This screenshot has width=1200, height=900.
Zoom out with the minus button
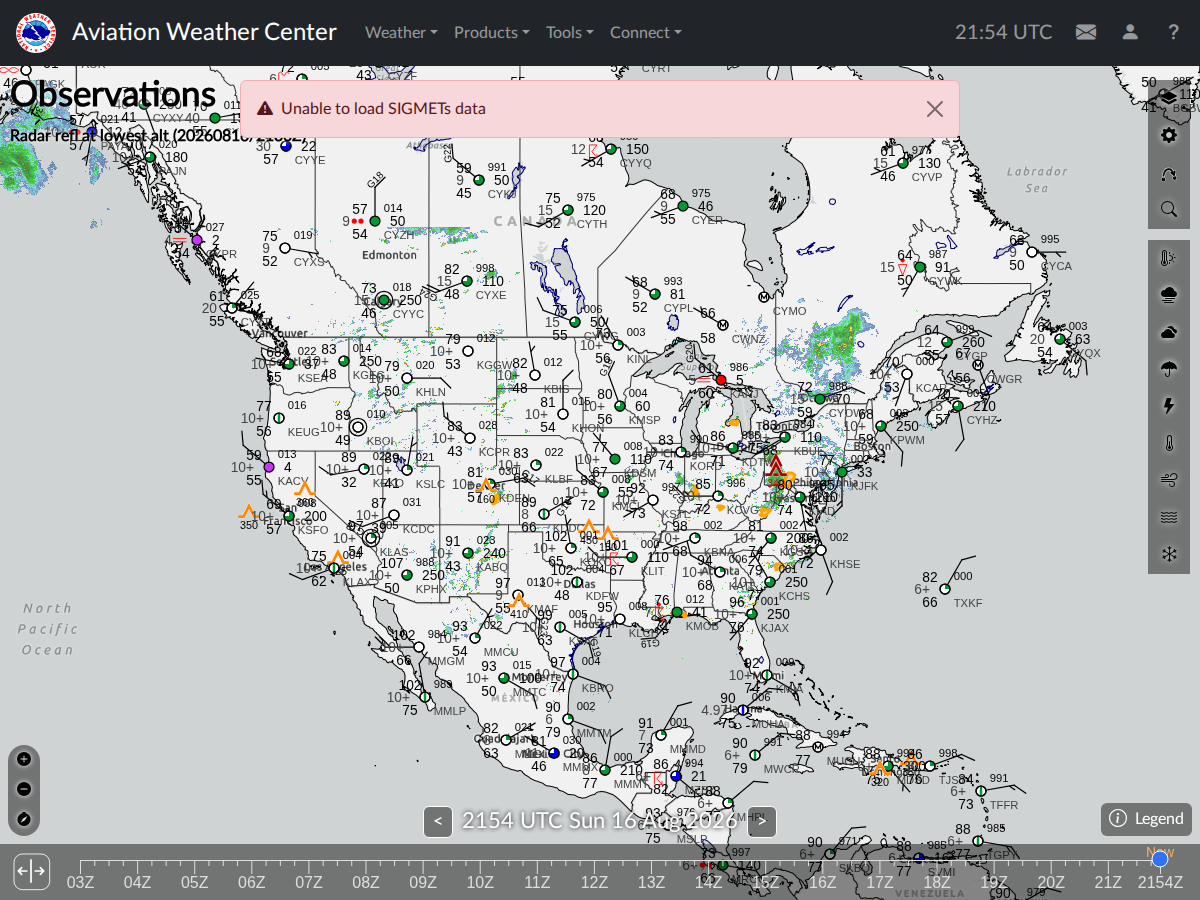[x=24, y=789]
